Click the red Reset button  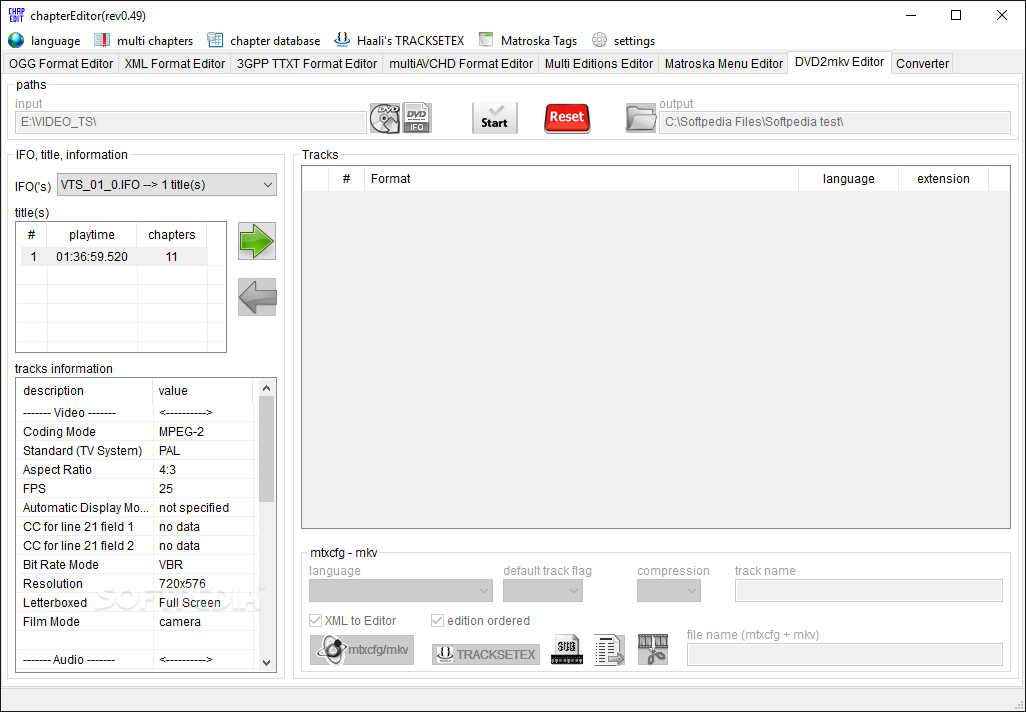click(x=567, y=118)
